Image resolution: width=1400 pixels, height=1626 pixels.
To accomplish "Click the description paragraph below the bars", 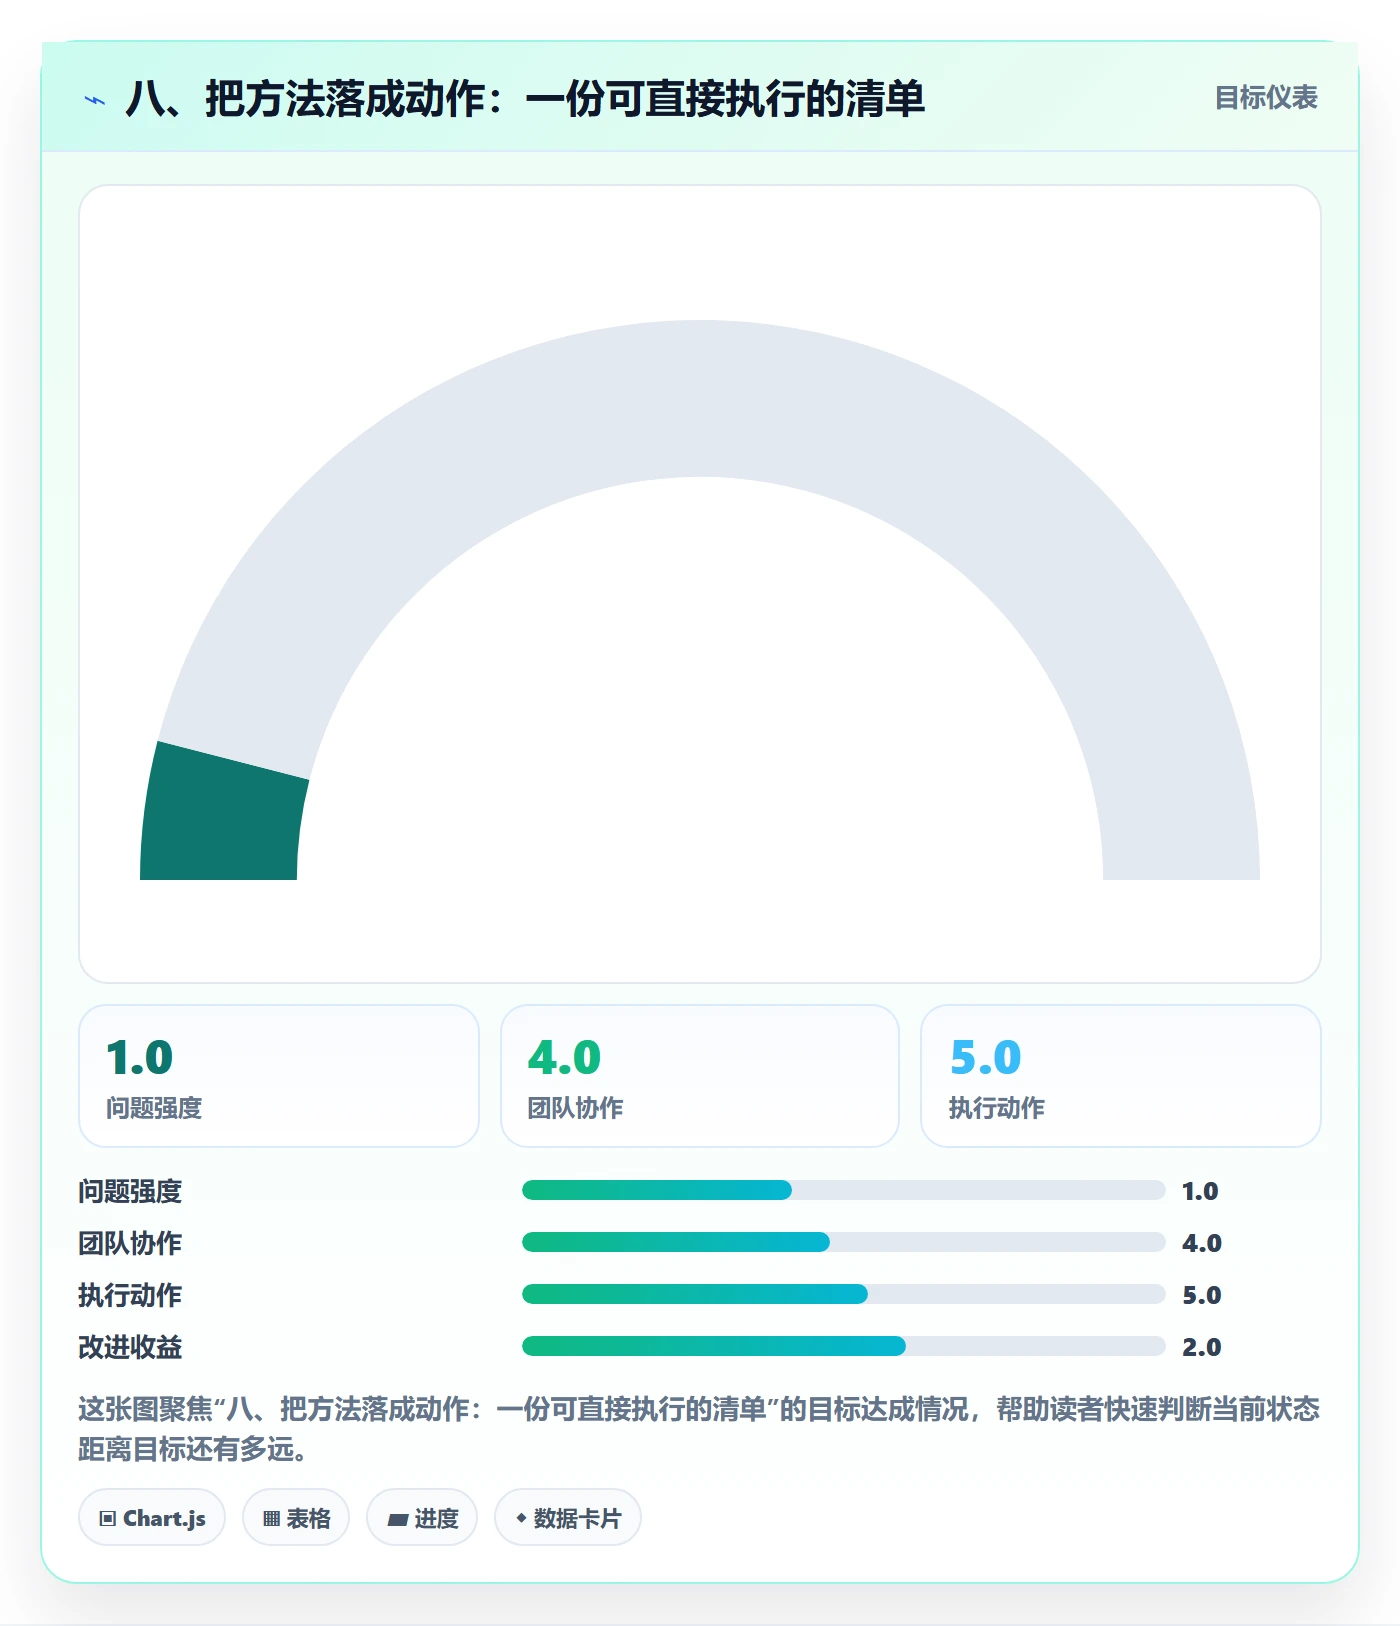I will pos(699,1429).
